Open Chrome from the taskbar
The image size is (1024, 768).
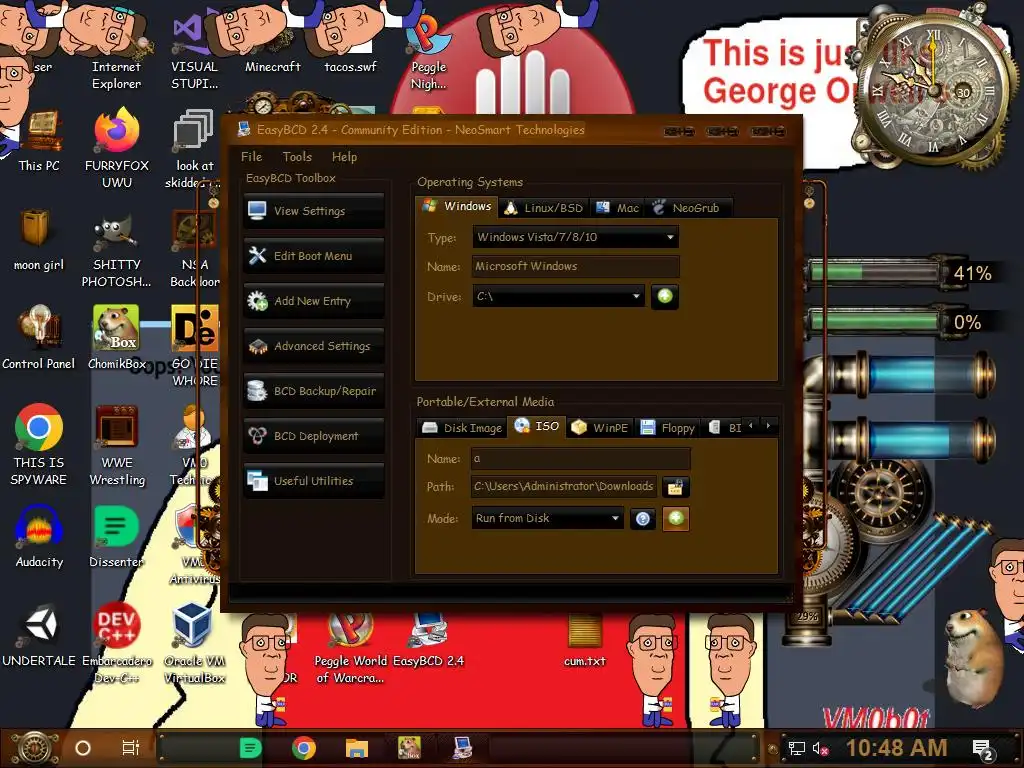pos(304,748)
